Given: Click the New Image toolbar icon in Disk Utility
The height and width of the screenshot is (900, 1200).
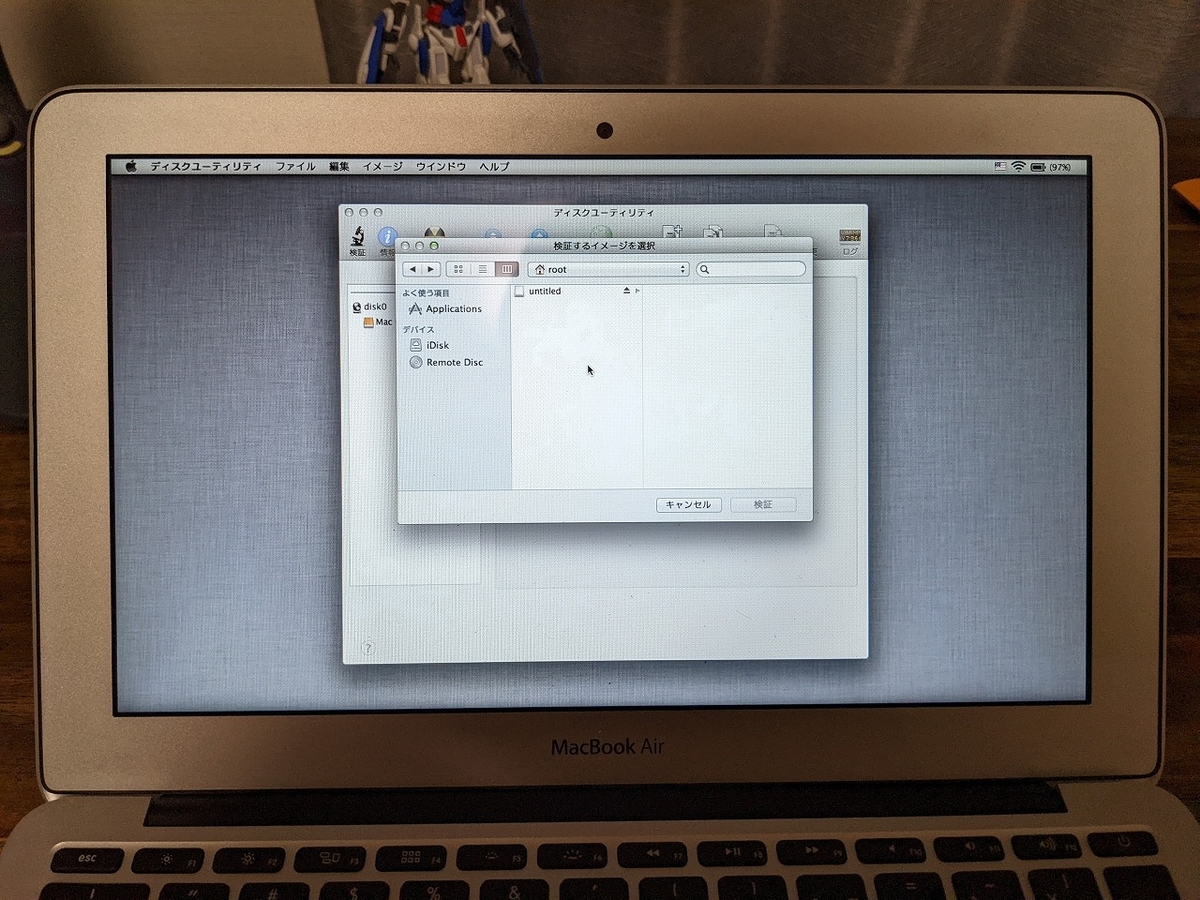Looking at the screenshot, I should click(673, 232).
